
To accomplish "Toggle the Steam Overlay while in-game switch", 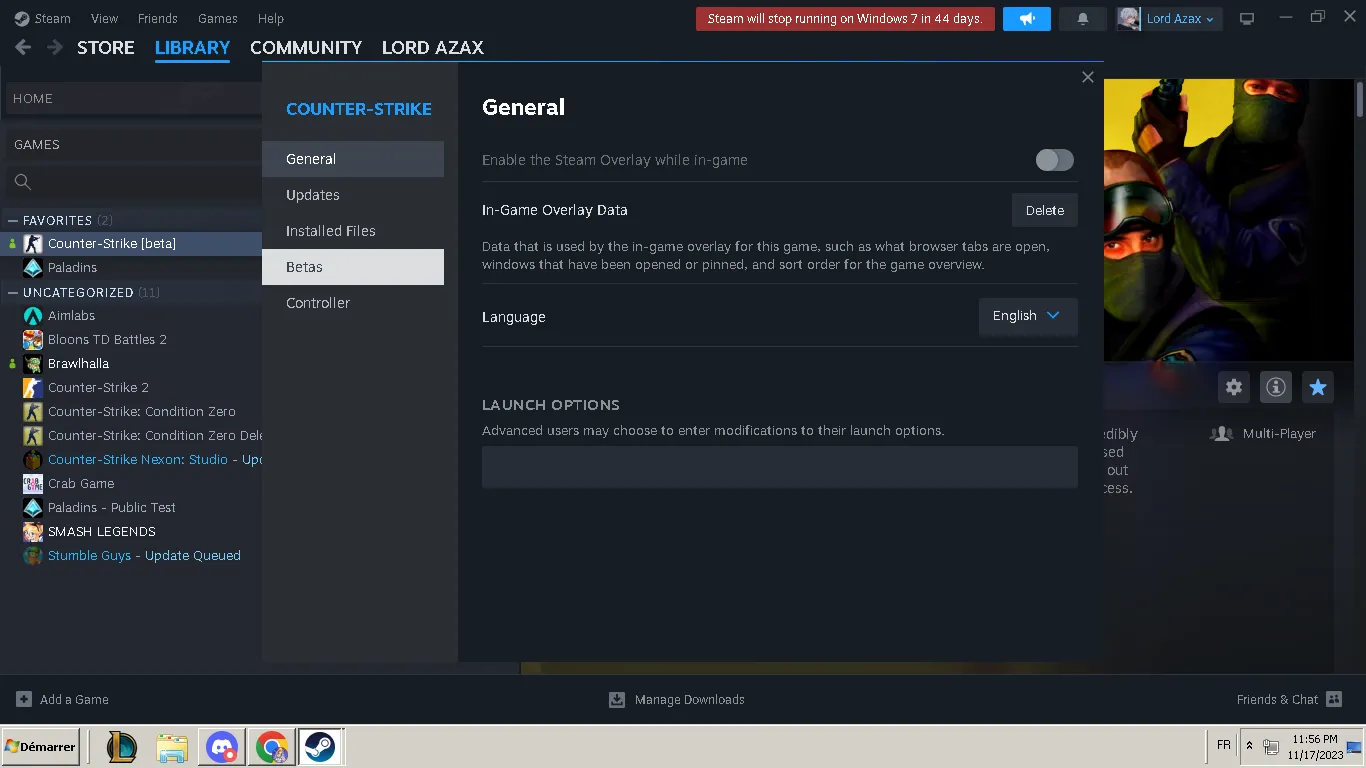I will tap(1054, 160).
